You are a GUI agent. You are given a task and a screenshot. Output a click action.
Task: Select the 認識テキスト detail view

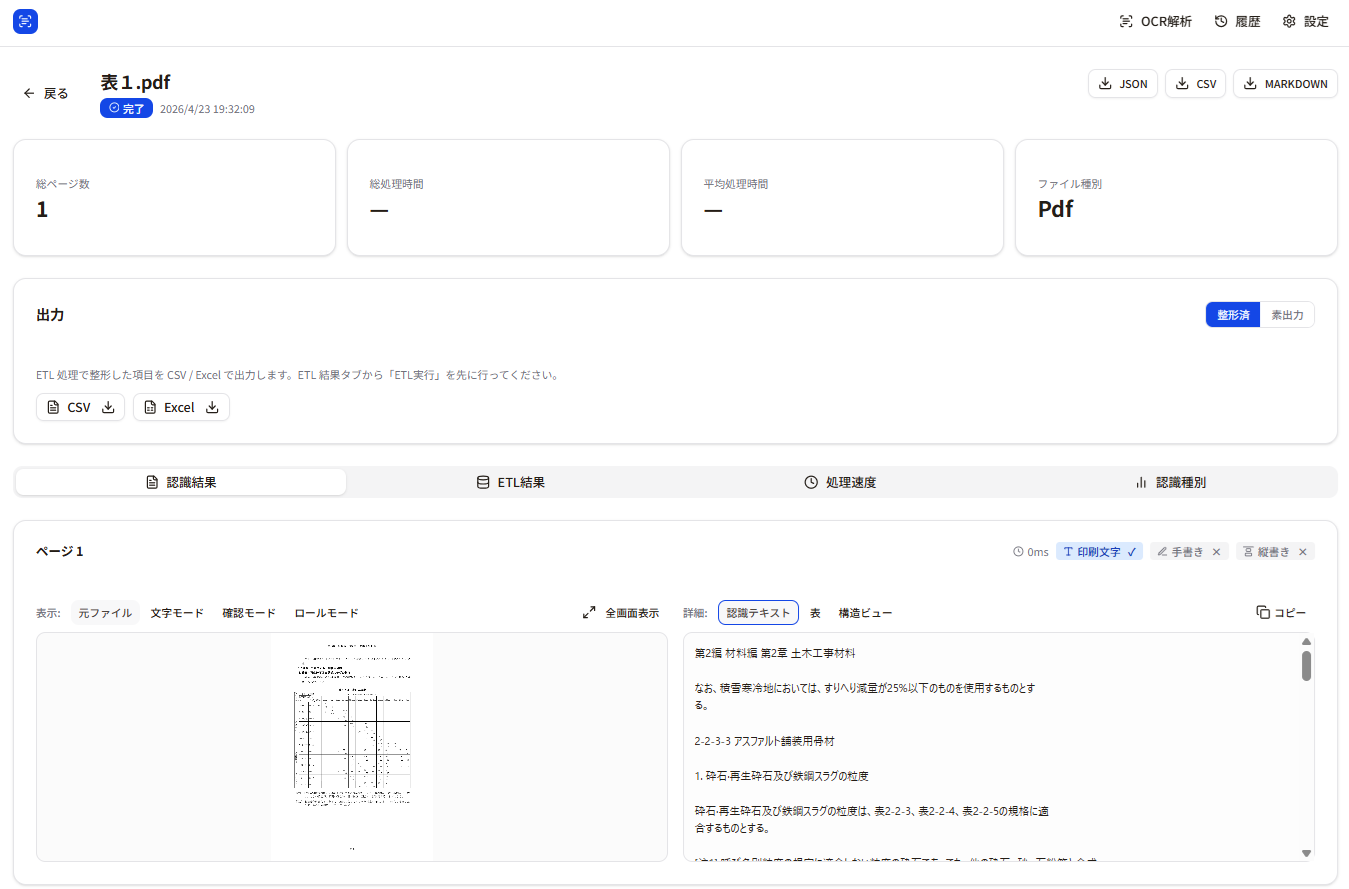[x=758, y=613]
